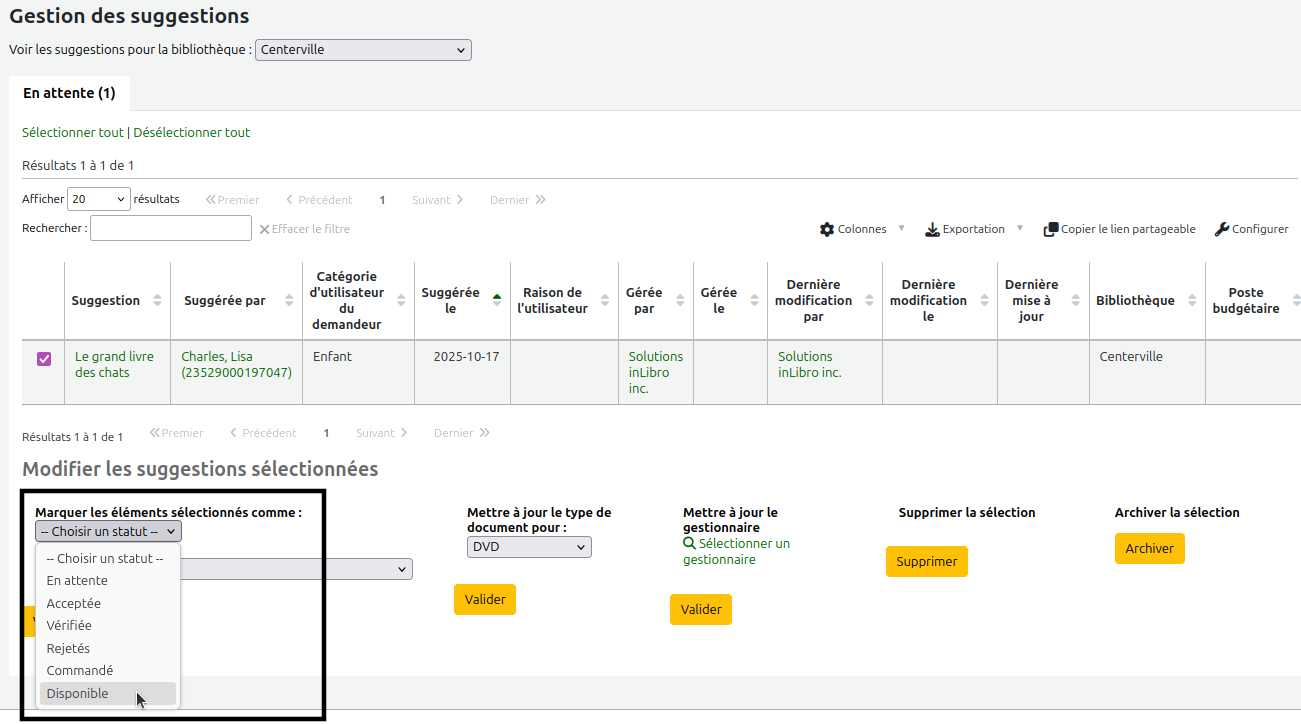Click the Archiver button

pos(1149,549)
